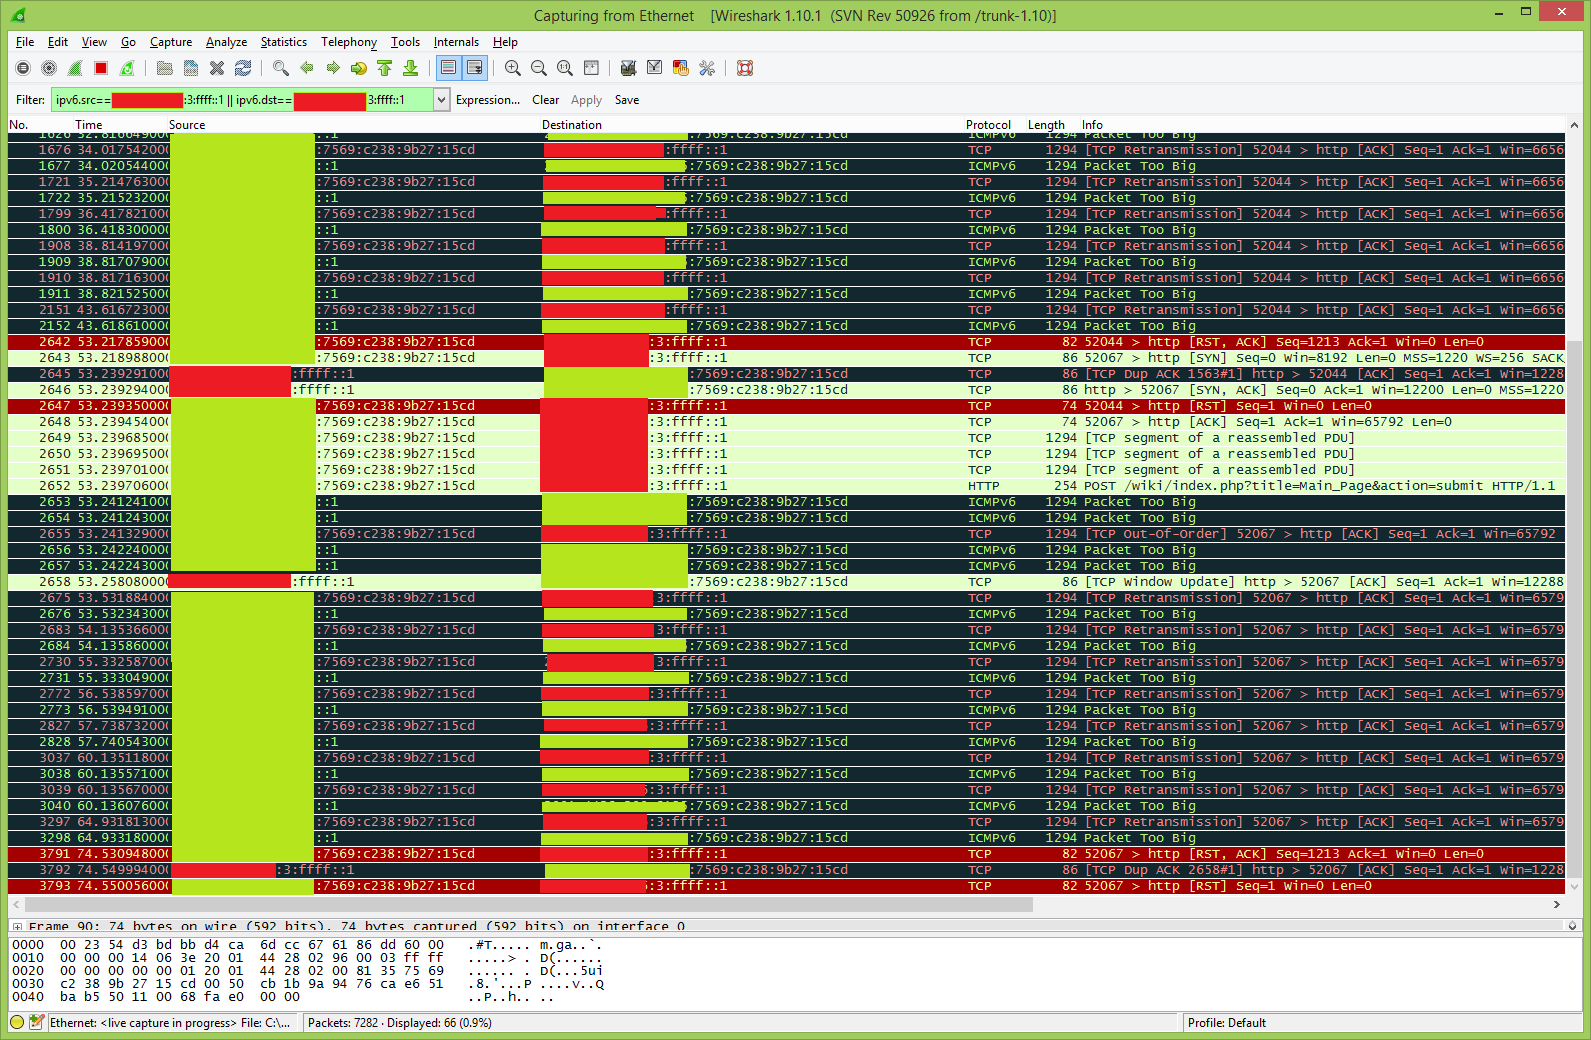
Task: Stop the running live capture
Action: click(x=101, y=68)
